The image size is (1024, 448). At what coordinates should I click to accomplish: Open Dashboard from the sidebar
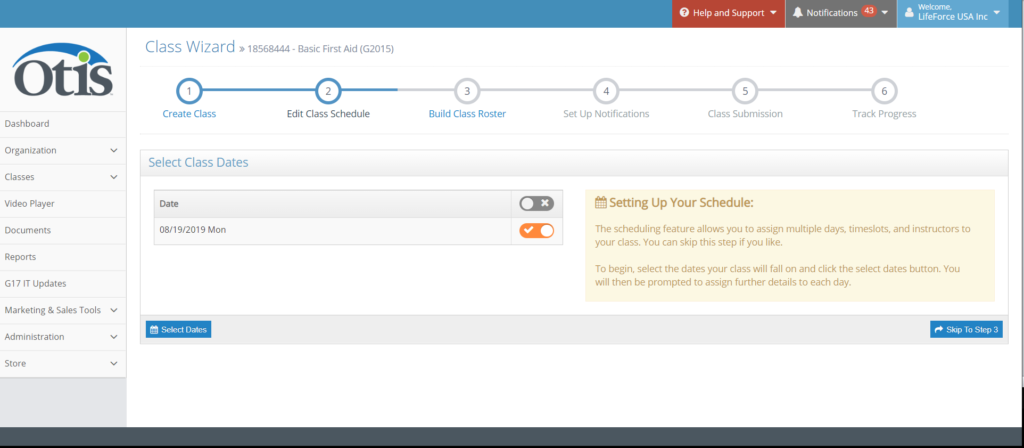(28, 124)
